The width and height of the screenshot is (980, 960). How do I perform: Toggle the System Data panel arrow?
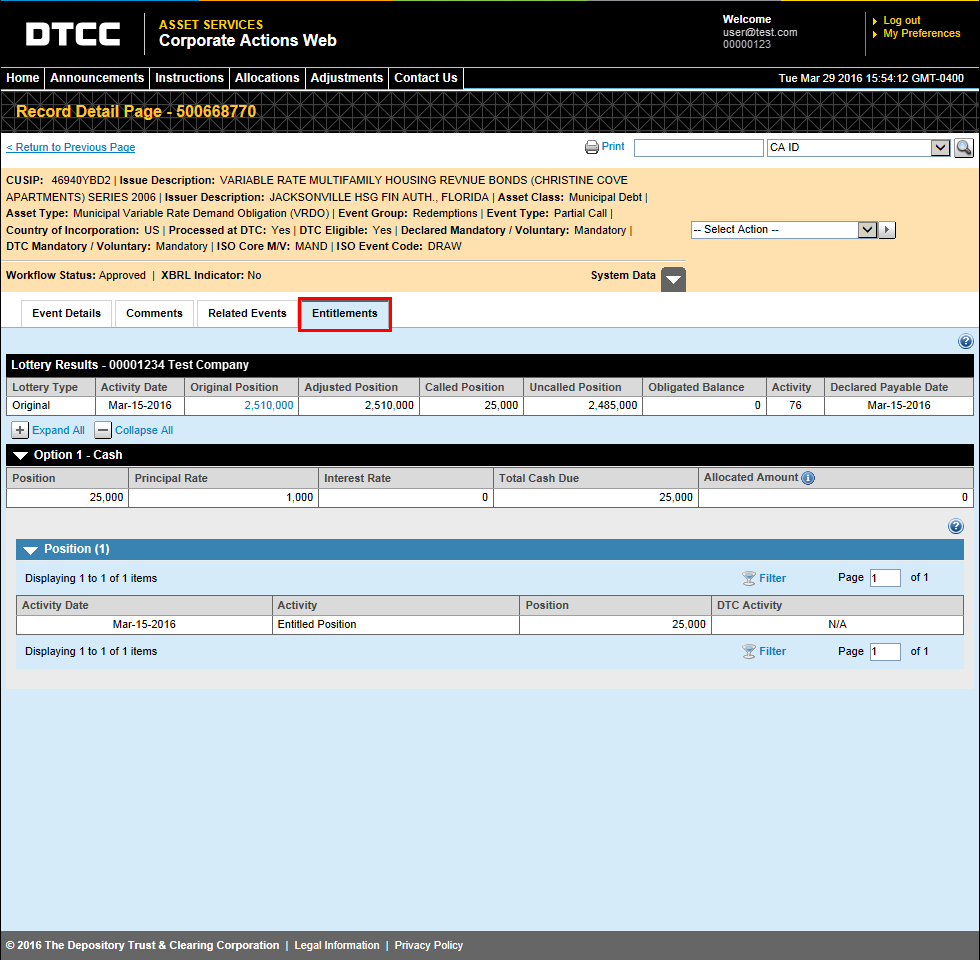pos(673,279)
